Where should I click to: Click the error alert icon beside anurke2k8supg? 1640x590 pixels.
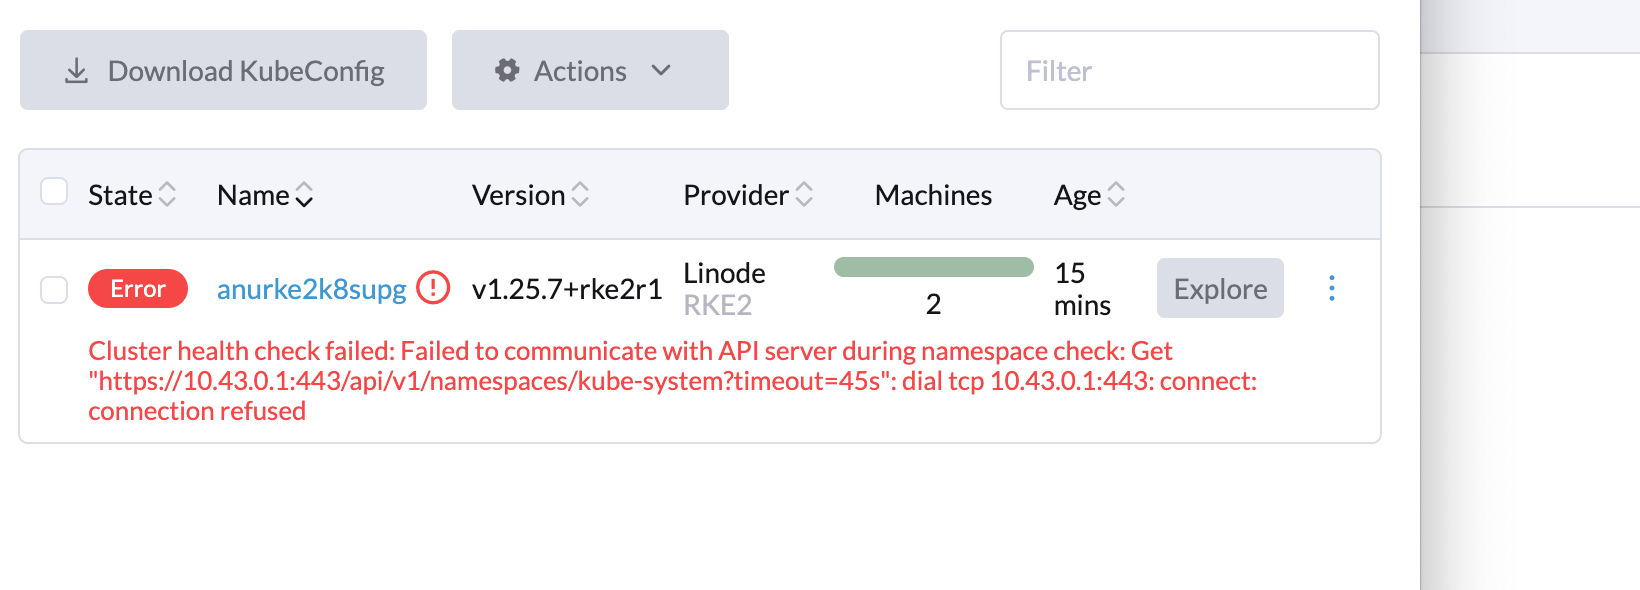433,288
